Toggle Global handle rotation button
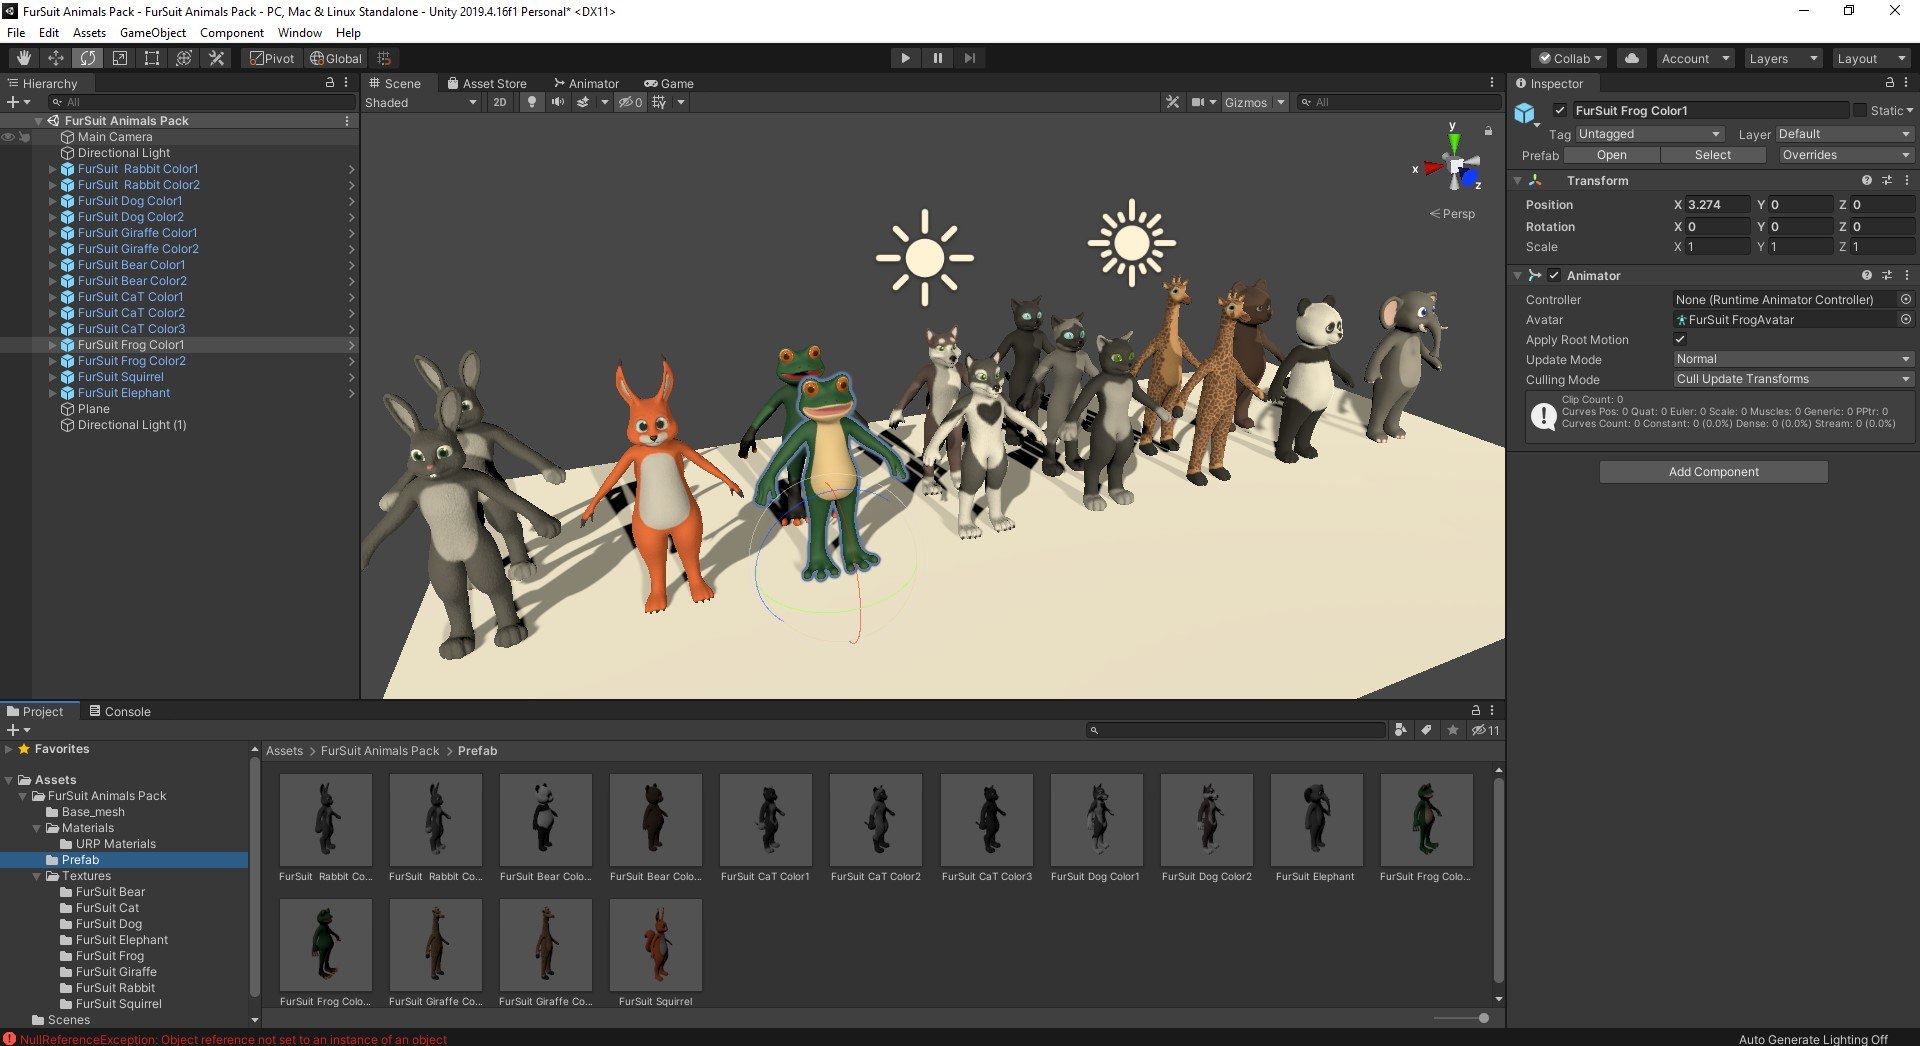This screenshot has height=1046, width=1920. point(336,58)
